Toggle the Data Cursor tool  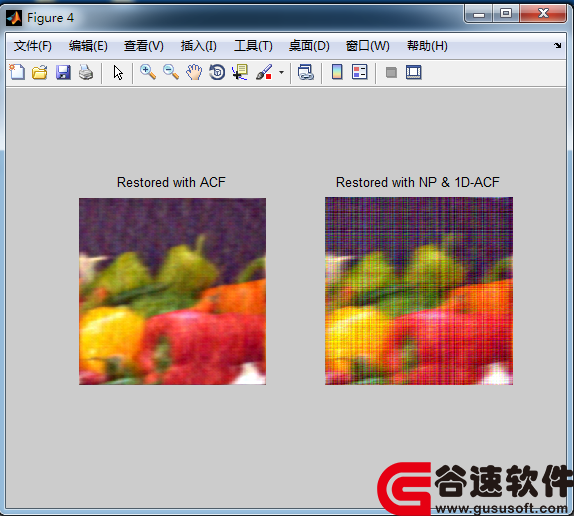[240, 72]
